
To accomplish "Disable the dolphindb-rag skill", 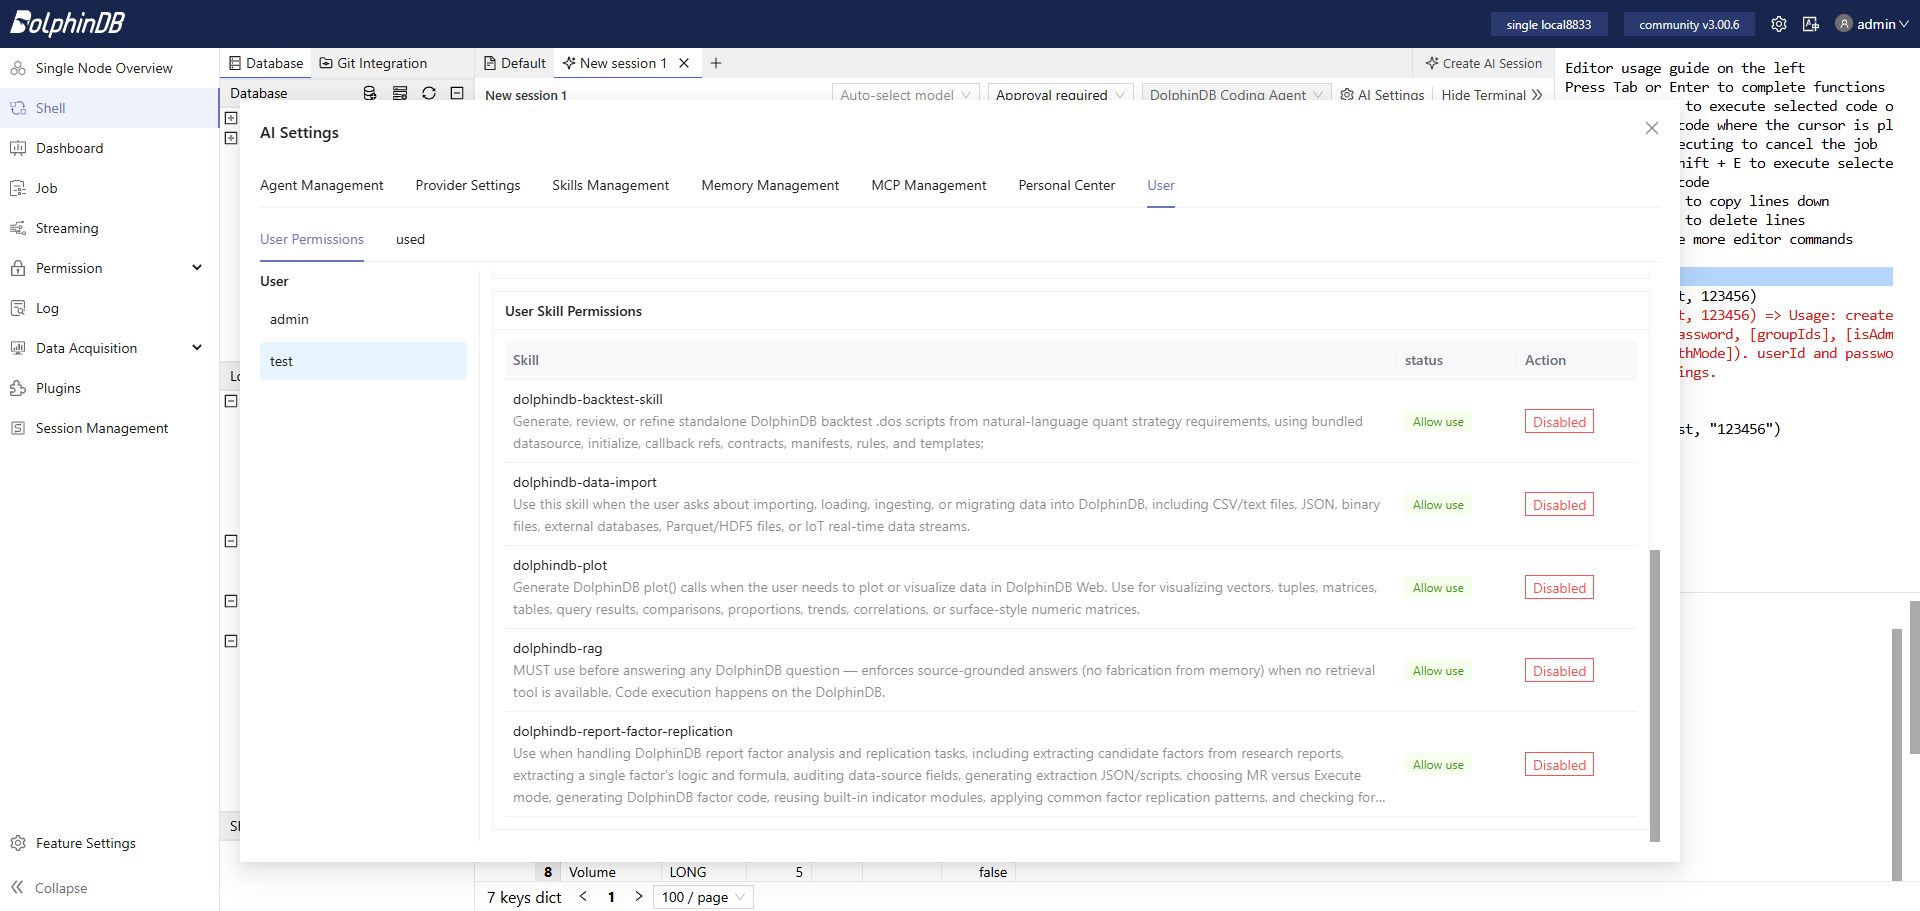I will click(x=1559, y=671).
